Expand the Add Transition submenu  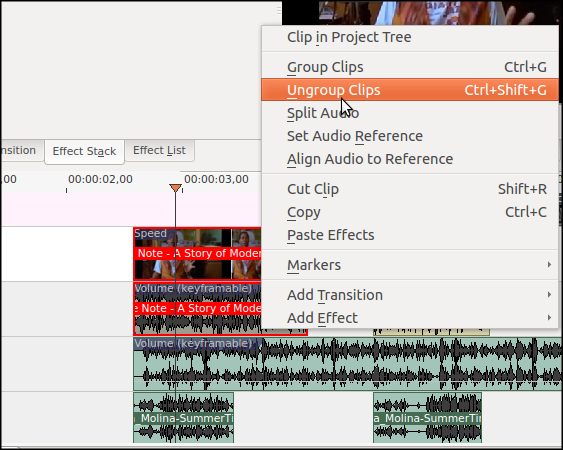410,295
